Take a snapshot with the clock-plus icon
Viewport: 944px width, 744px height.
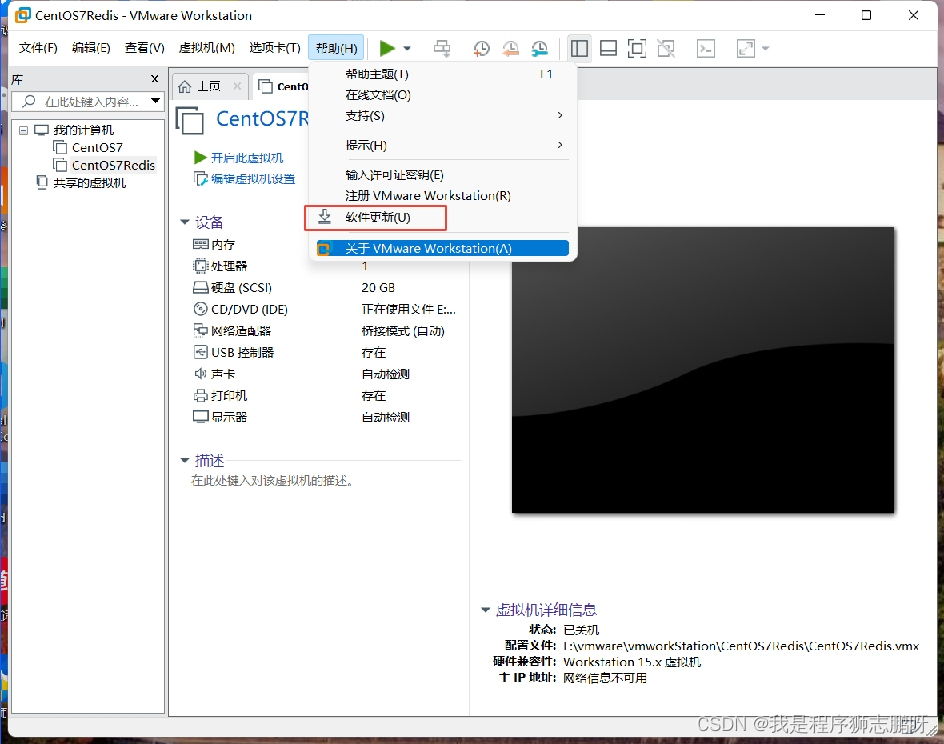(481, 48)
